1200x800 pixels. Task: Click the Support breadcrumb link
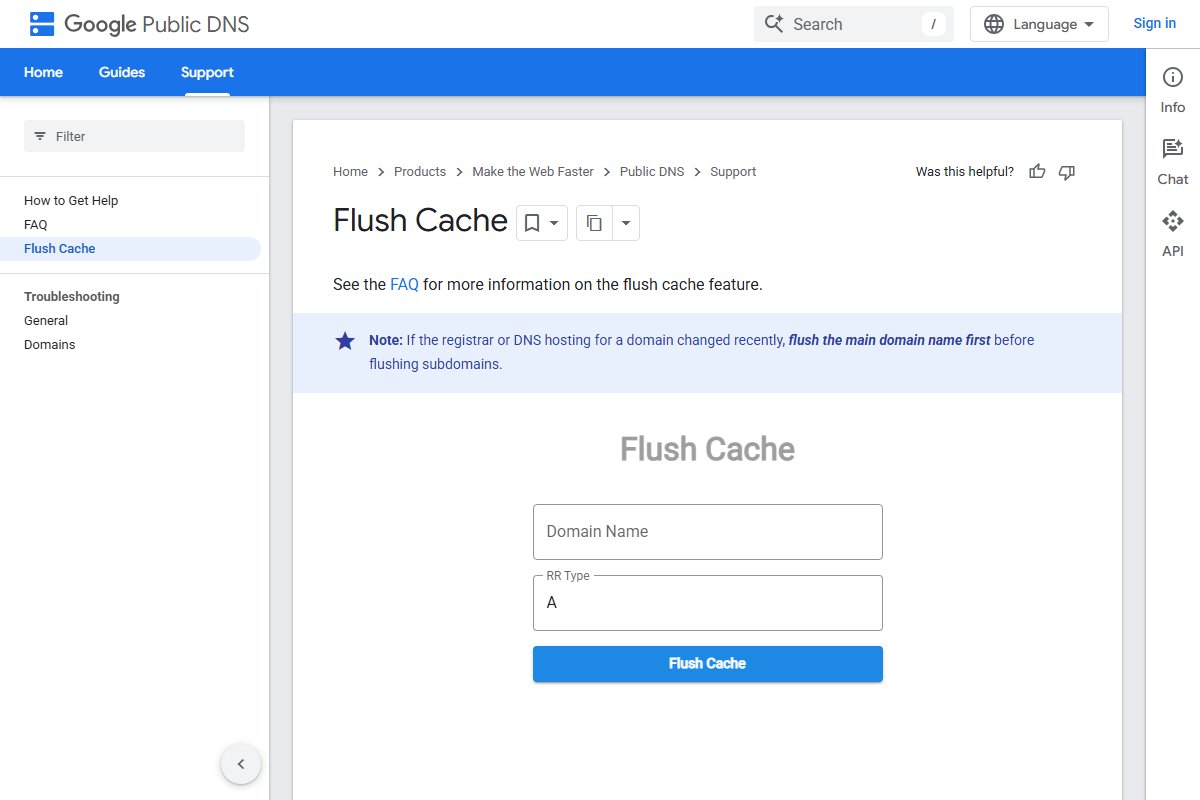click(733, 172)
